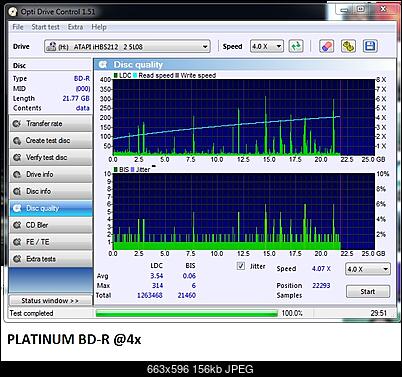Click the disc Type value BD-R
402x377 pixels.
[x=82, y=79]
